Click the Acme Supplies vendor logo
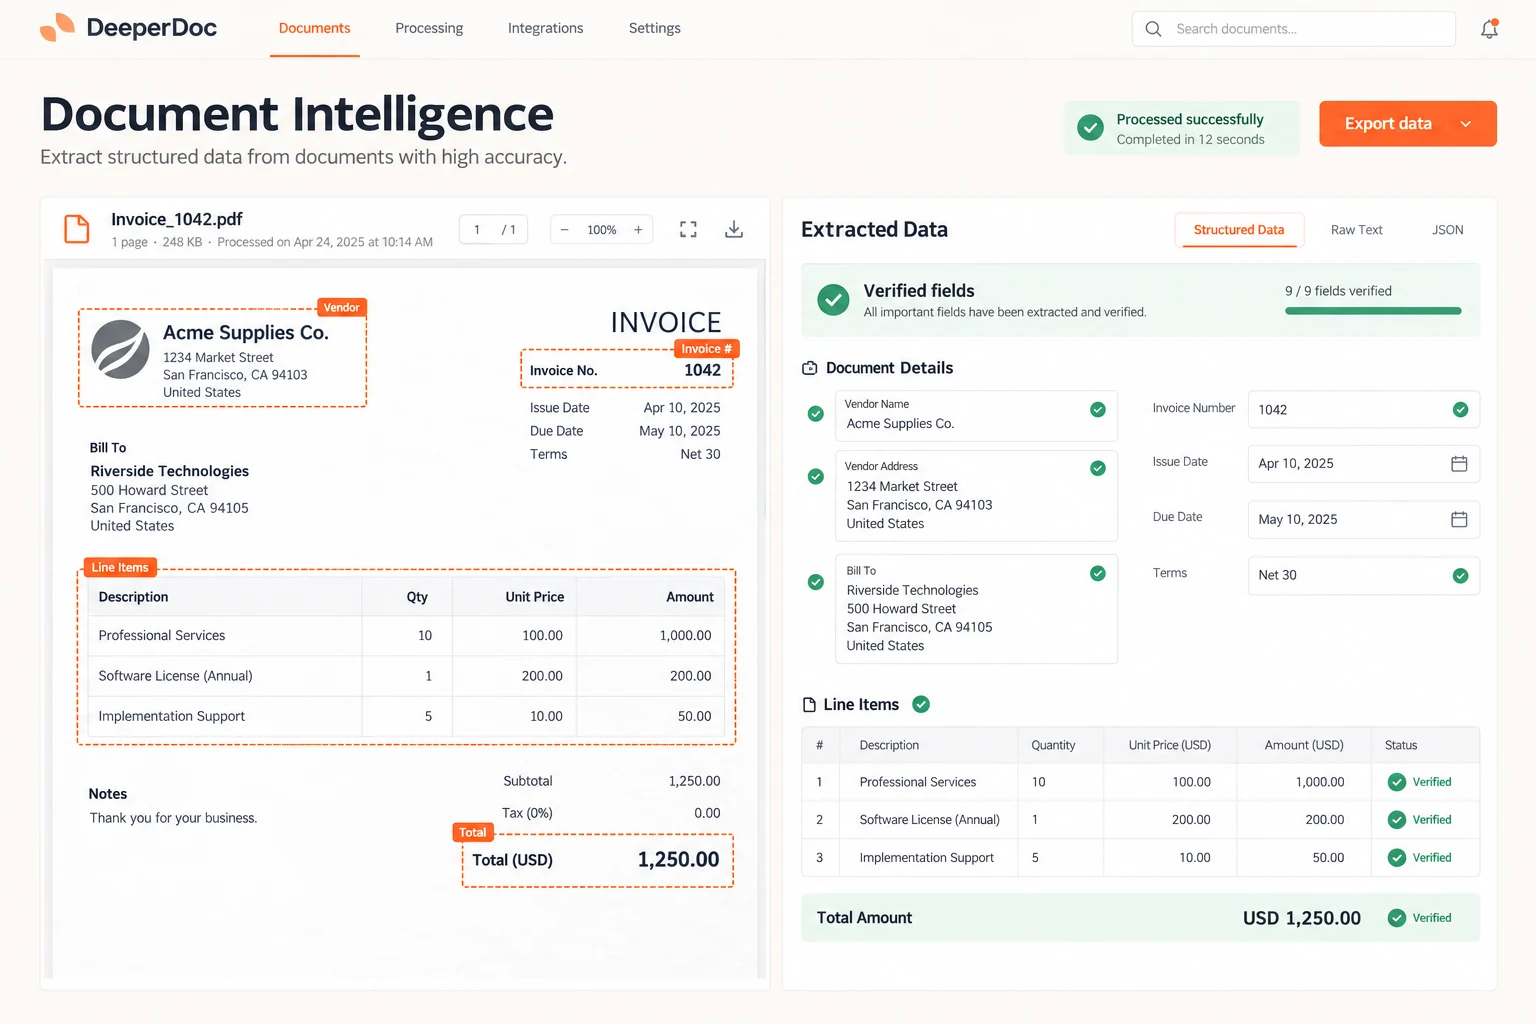The image size is (1536, 1024). pyautogui.click(x=121, y=349)
